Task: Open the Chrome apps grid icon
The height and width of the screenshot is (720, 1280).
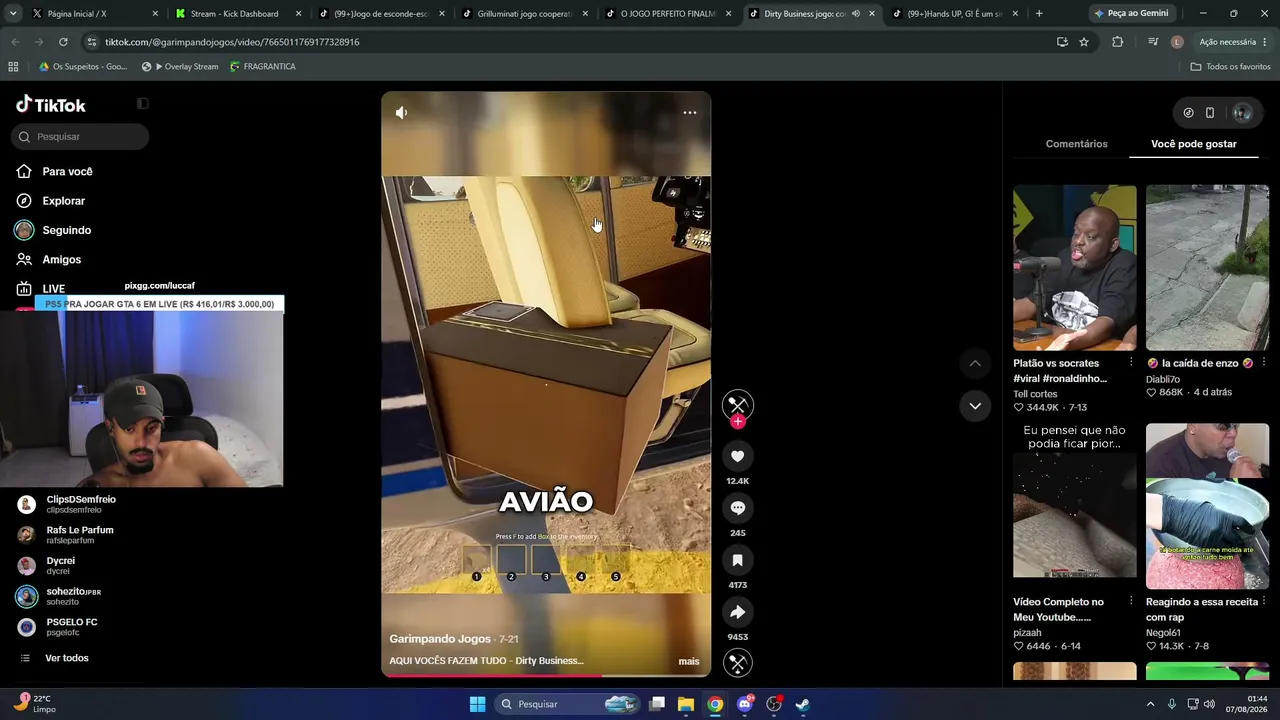Action: 13,67
